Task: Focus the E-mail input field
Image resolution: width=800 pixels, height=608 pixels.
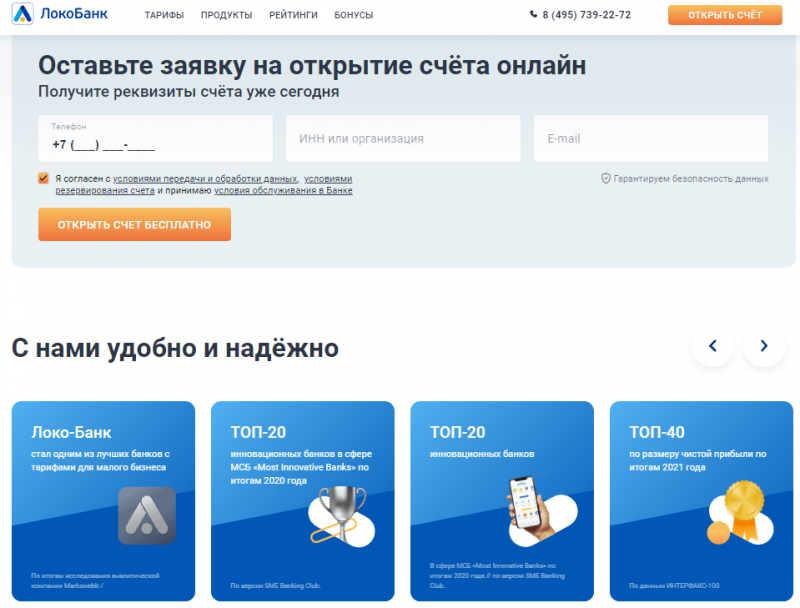Action: click(651, 138)
